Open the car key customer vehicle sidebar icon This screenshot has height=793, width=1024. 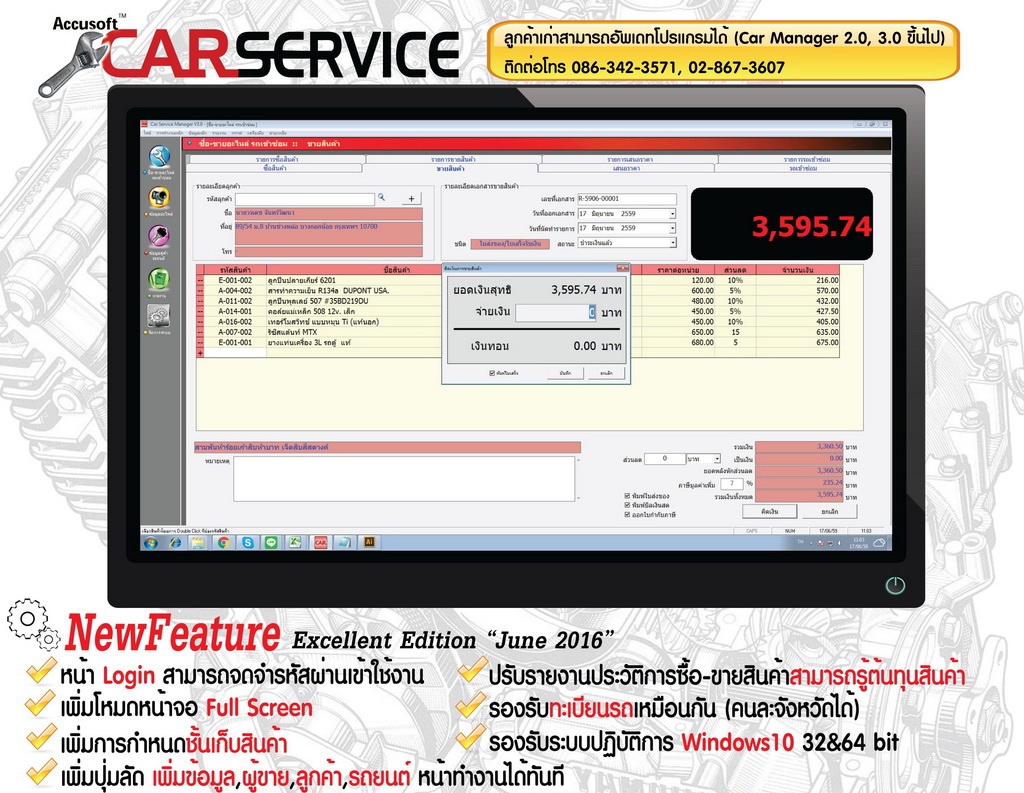point(159,235)
